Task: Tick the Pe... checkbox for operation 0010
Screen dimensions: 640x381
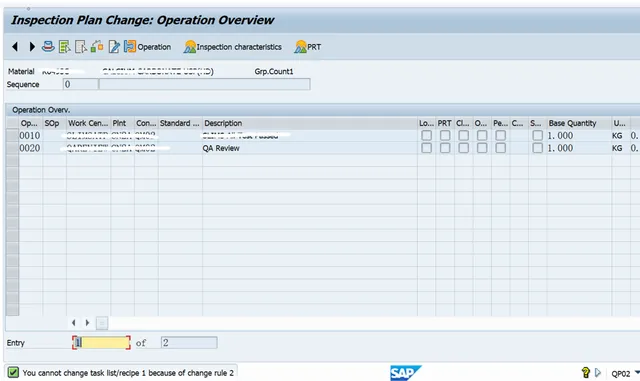Action: pos(500,135)
